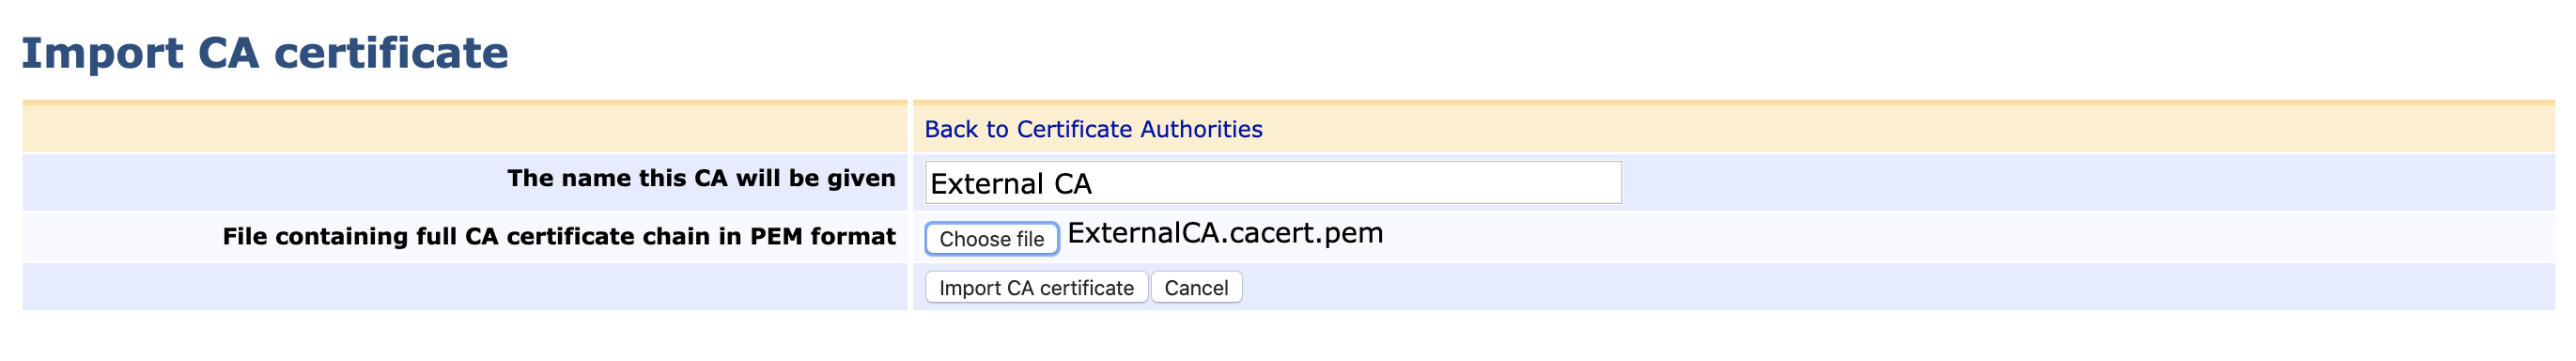Image resolution: width=2576 pixels, height=361 pixels.
Task: Open the Back to Certificate Authorities link
Action: point(1093,129)
